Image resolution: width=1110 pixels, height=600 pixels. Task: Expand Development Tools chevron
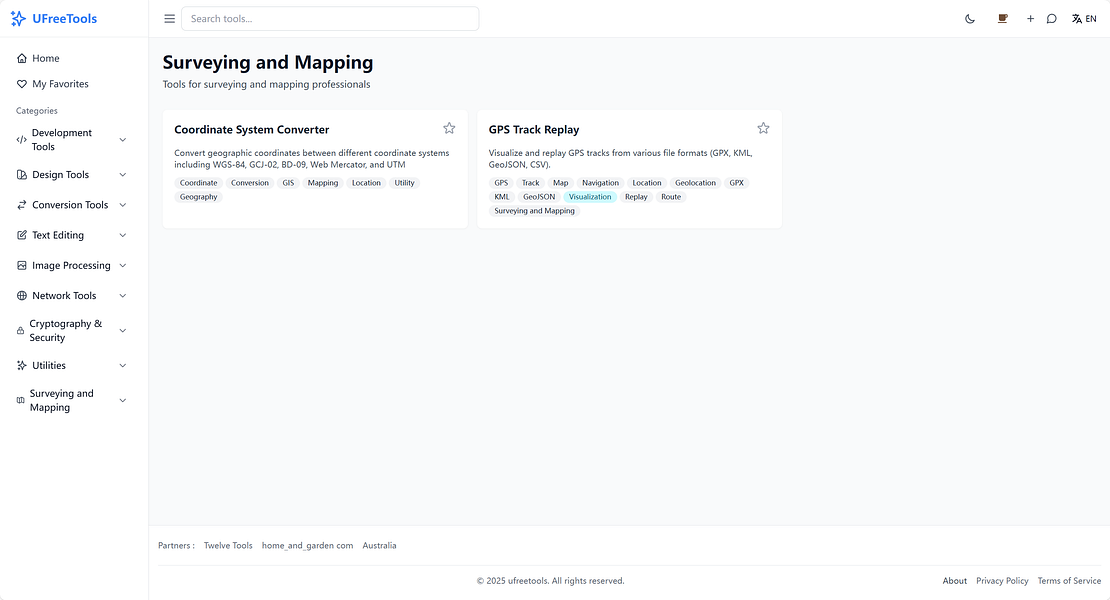pos(122,139)
